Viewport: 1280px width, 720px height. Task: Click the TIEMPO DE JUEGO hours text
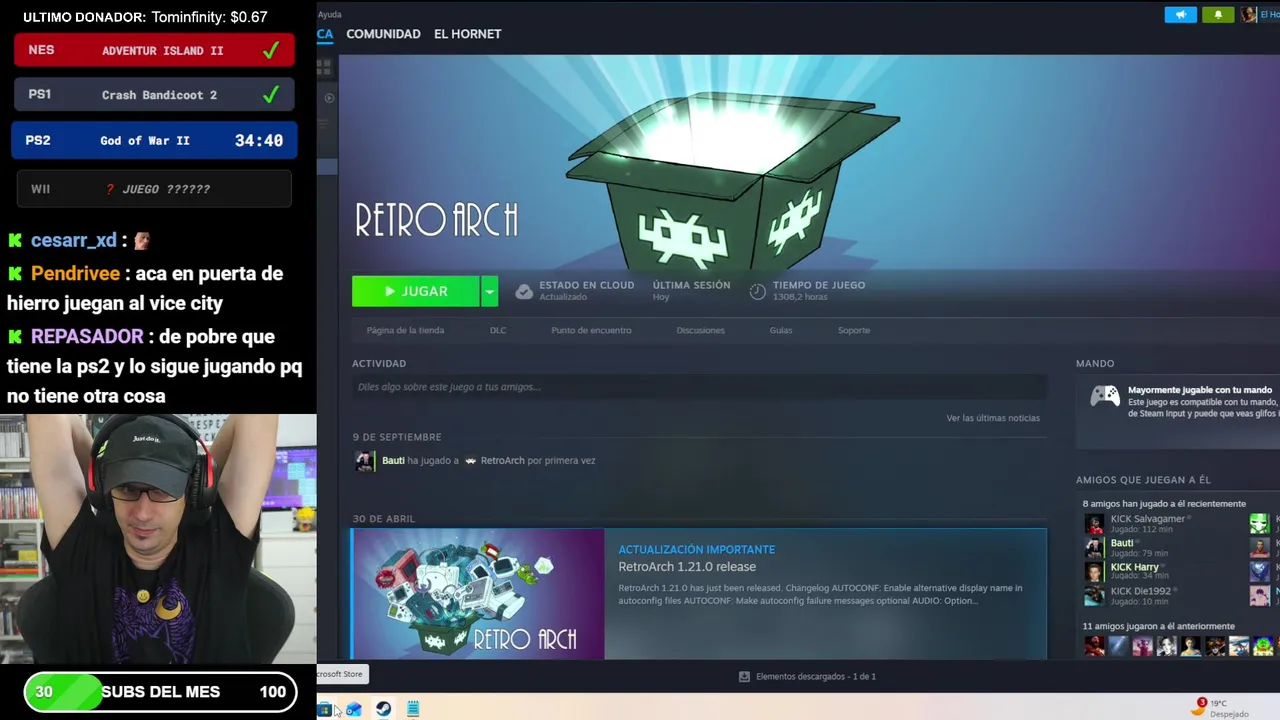[x=800, y=297]
